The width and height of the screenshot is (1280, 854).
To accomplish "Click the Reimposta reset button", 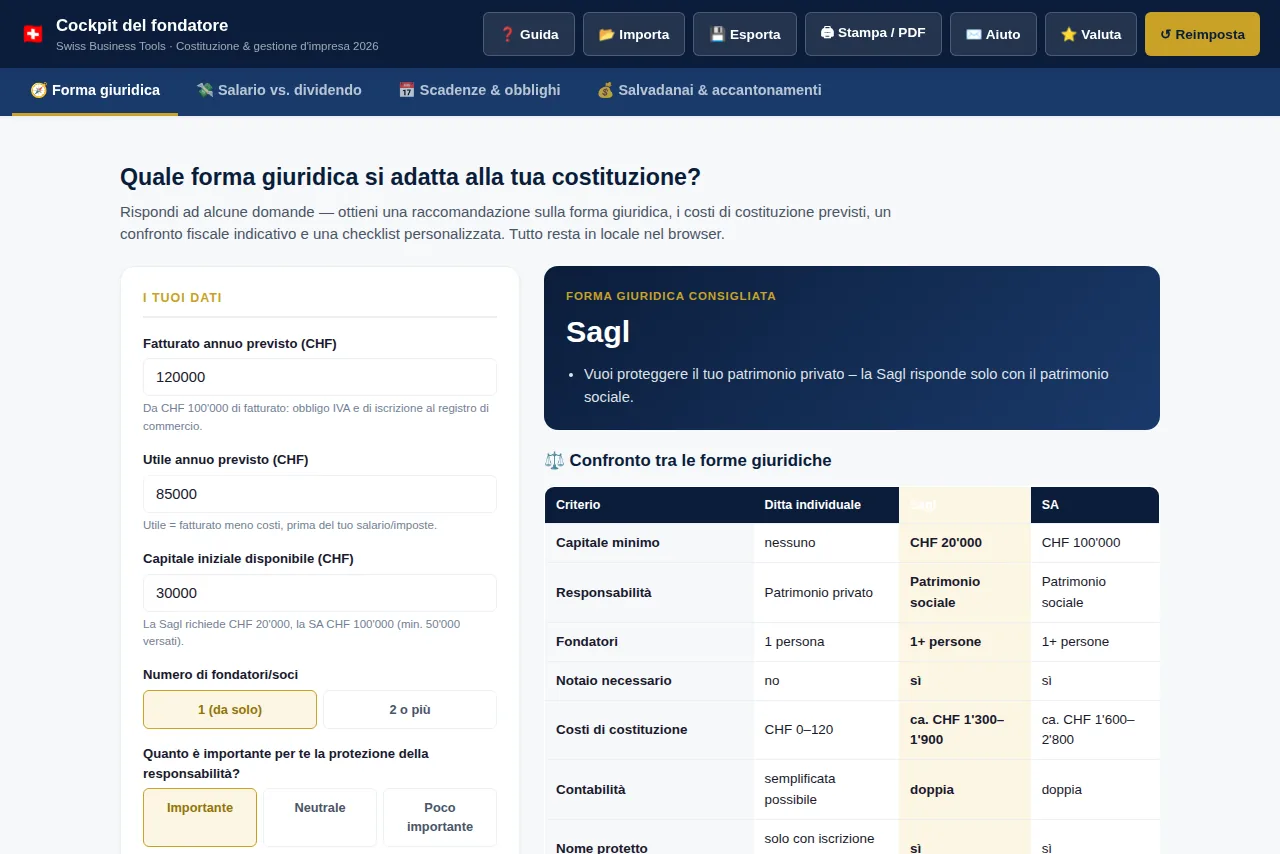I will coord(1202,34).
